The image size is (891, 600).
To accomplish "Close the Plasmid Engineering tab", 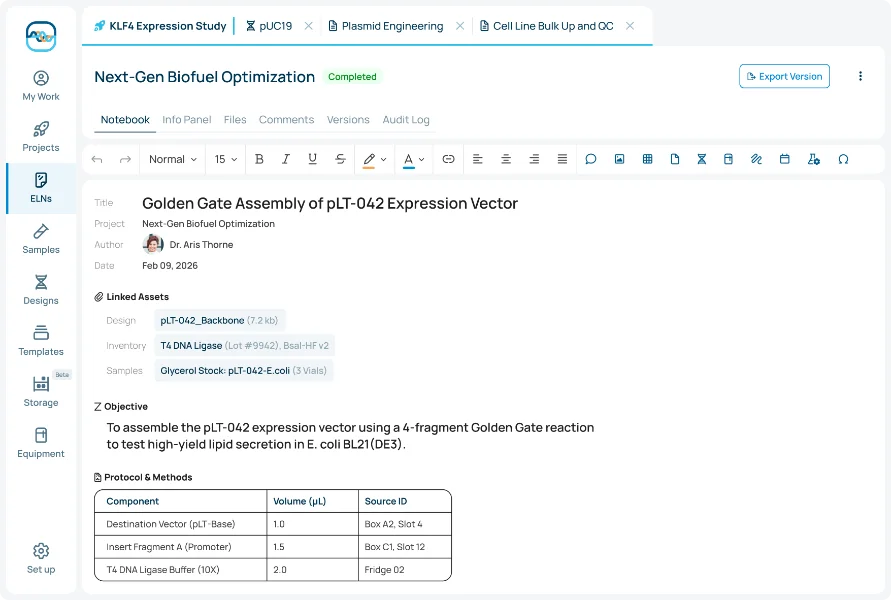I will pos(460,26).
